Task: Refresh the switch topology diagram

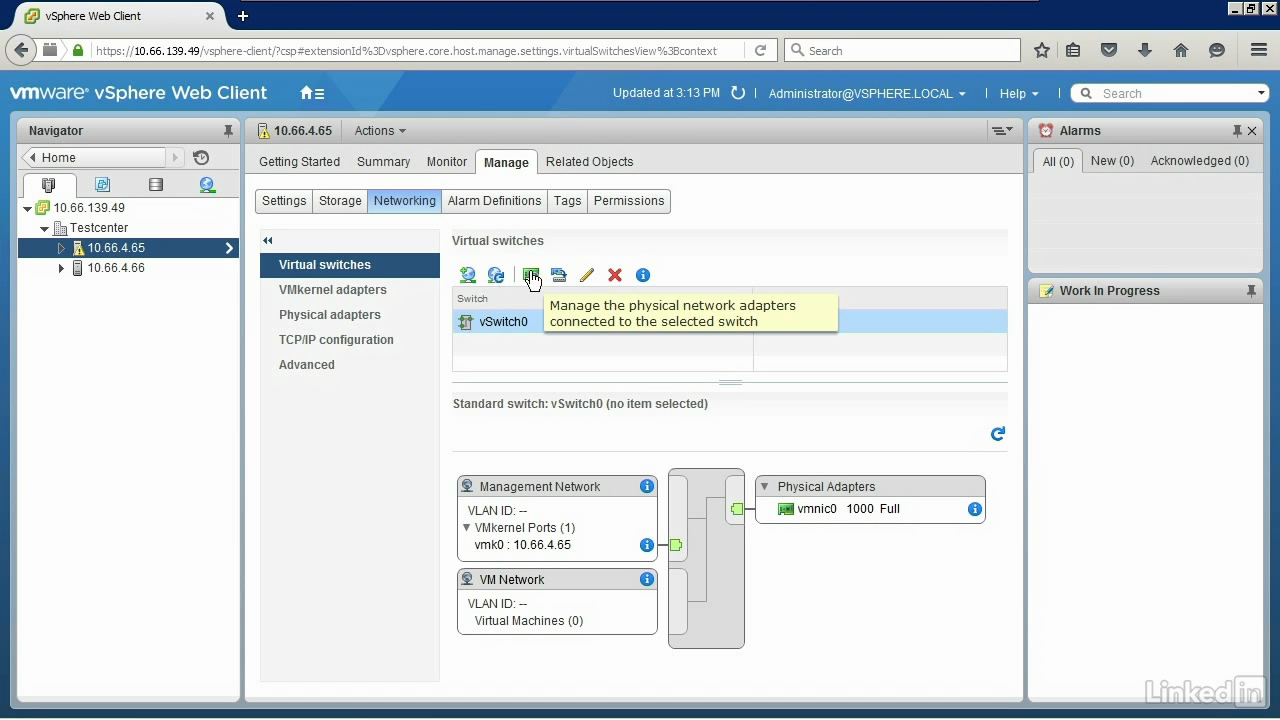Action: tap(997, 434)
